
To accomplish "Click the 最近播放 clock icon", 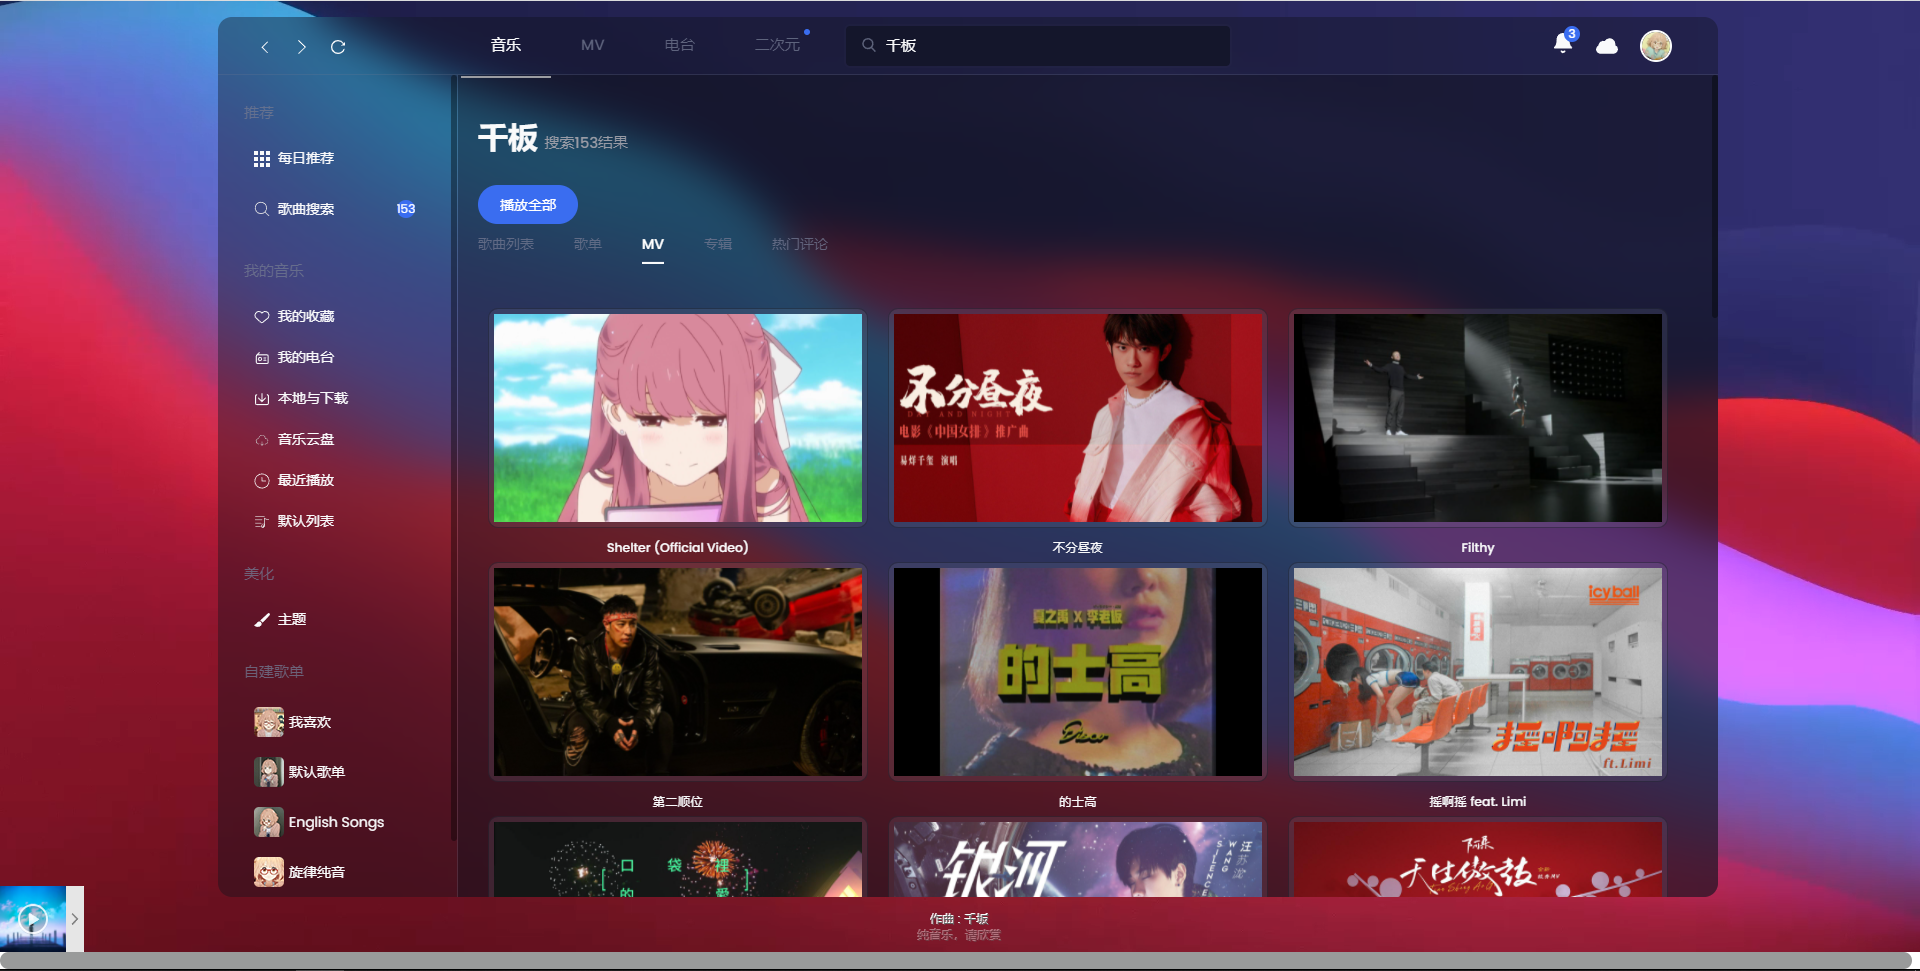I will coord(262,480).
